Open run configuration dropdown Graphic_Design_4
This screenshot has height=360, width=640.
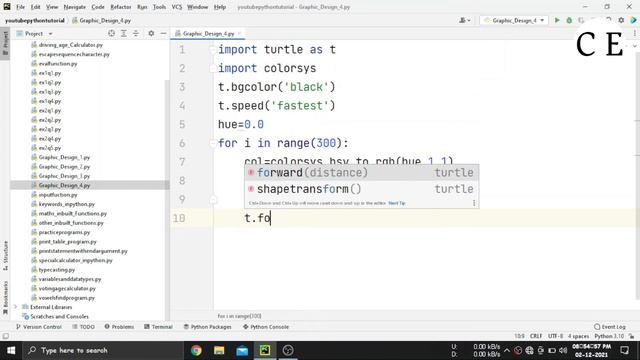click(x=513, y=20)
